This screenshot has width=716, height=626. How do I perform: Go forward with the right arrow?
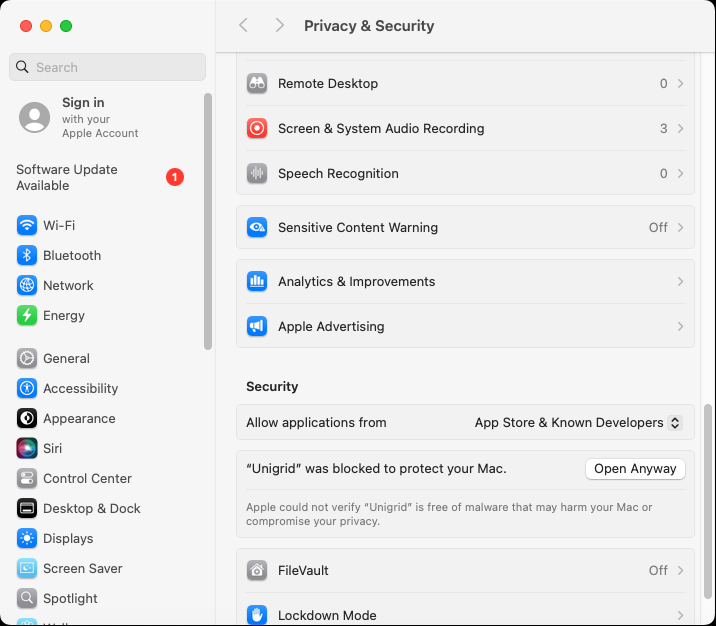point(279,26)
